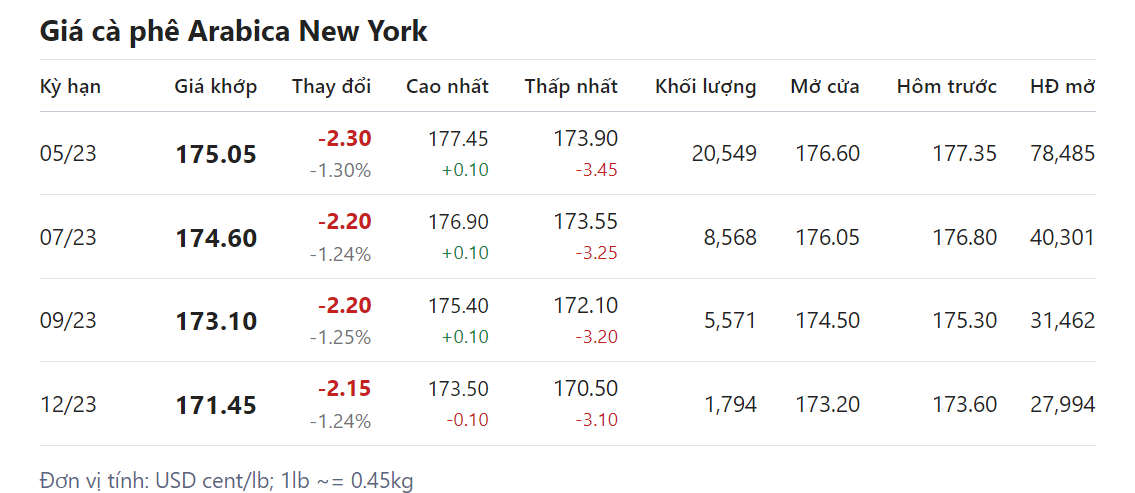Click the 'Đơn vị tính' unit footnote

[226, 481]
